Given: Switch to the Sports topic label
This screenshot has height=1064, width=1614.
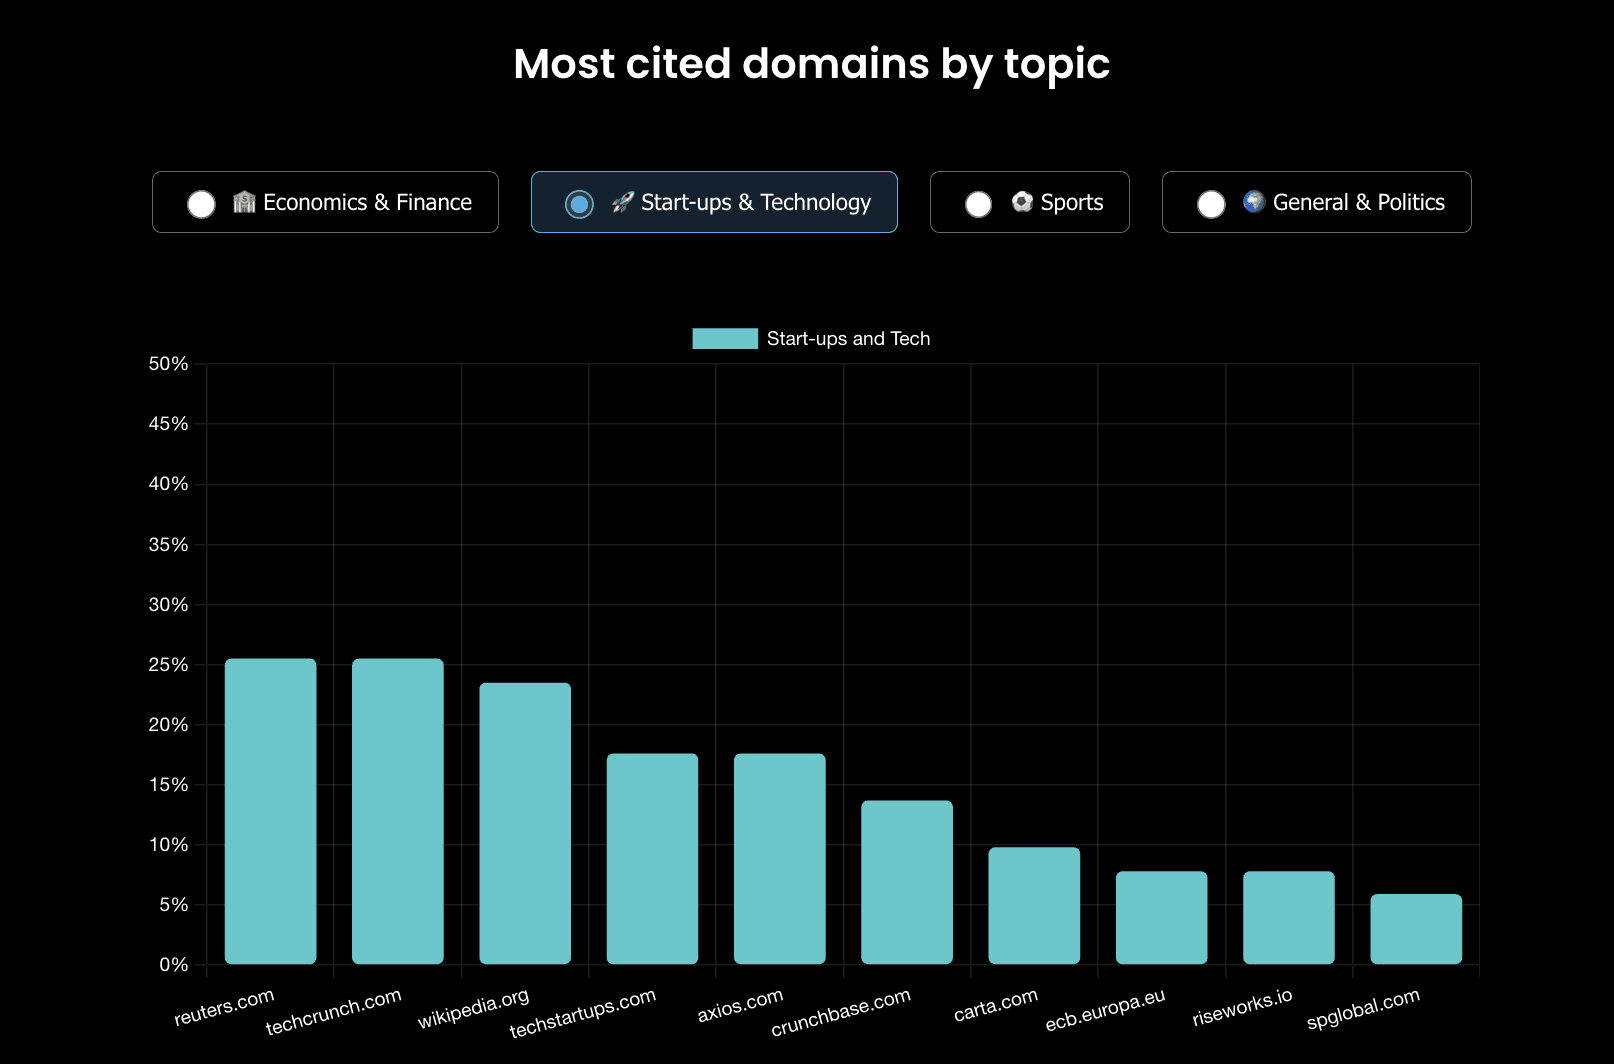Looking at the screenshot, I should (1072, 202).
